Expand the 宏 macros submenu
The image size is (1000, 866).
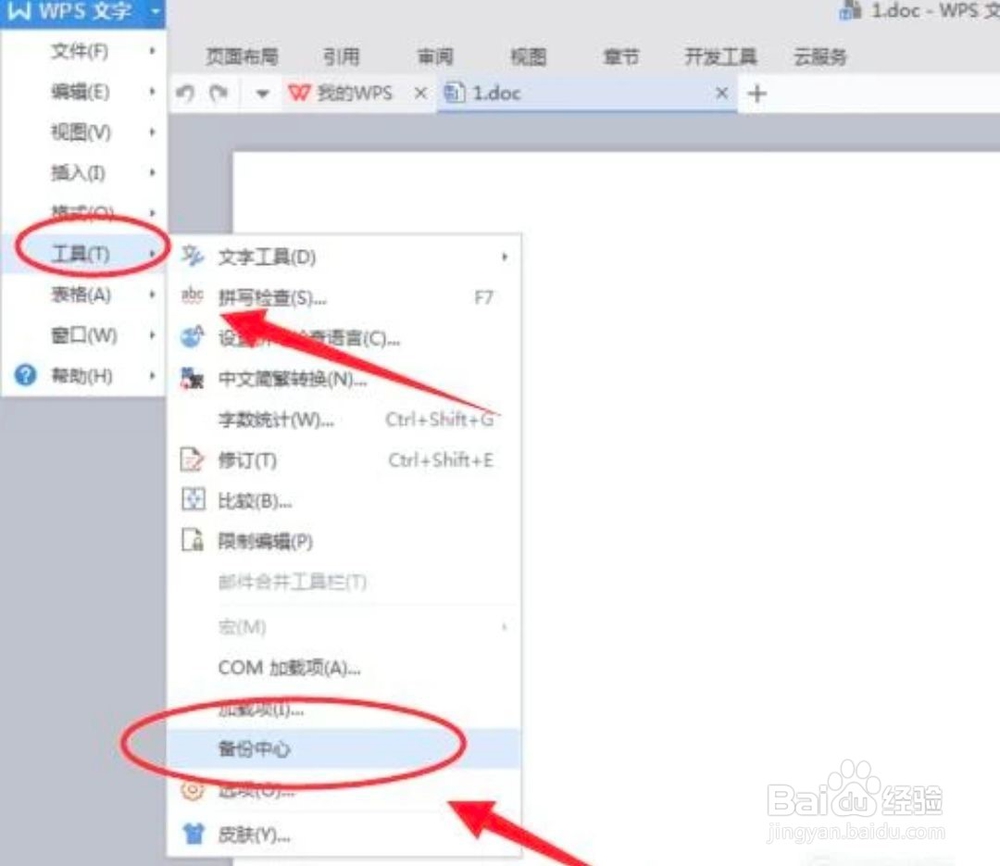(505, 626)
